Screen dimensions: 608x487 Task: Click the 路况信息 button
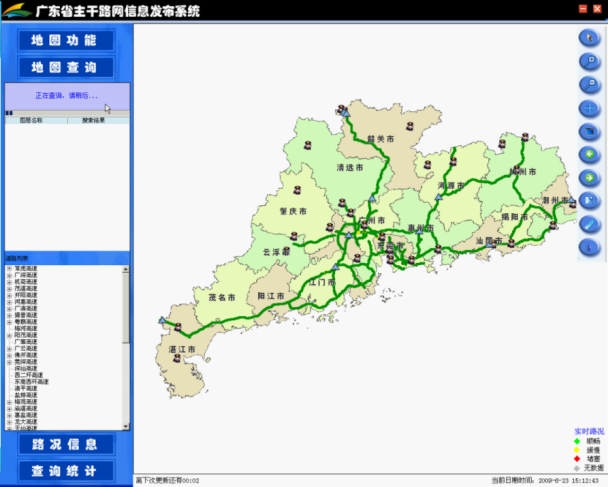(x=64, y=444)
